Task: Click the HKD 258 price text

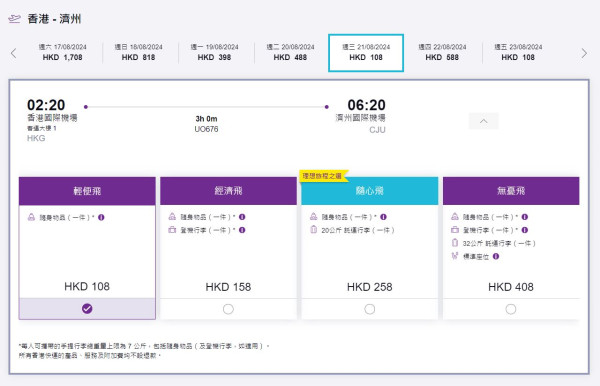Action: [370, 287]
